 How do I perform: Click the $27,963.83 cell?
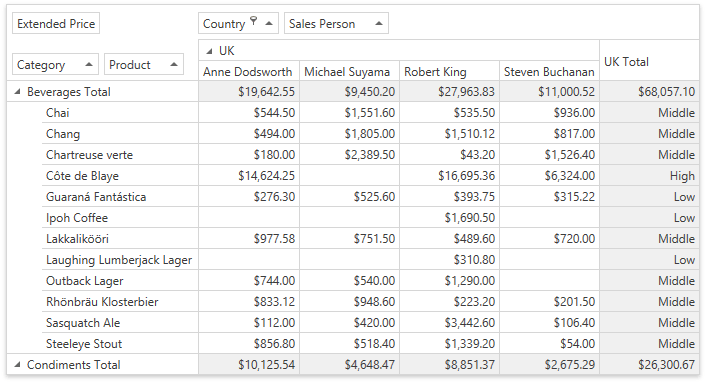[x=449, y=92]
